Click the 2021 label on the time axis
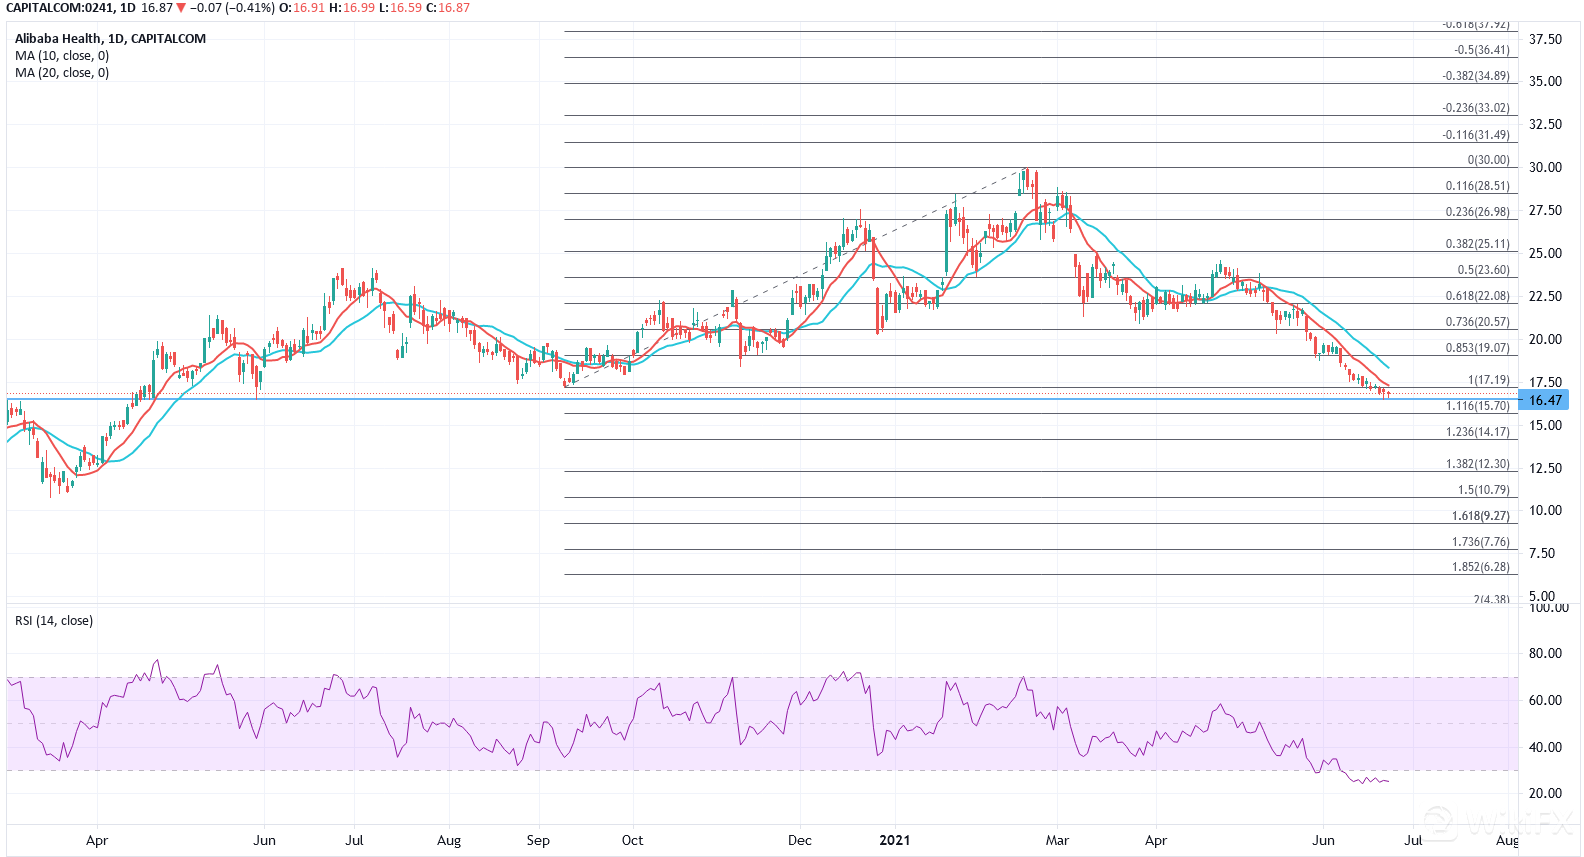This screenshot has width=1584, height=857. point(894,840)
